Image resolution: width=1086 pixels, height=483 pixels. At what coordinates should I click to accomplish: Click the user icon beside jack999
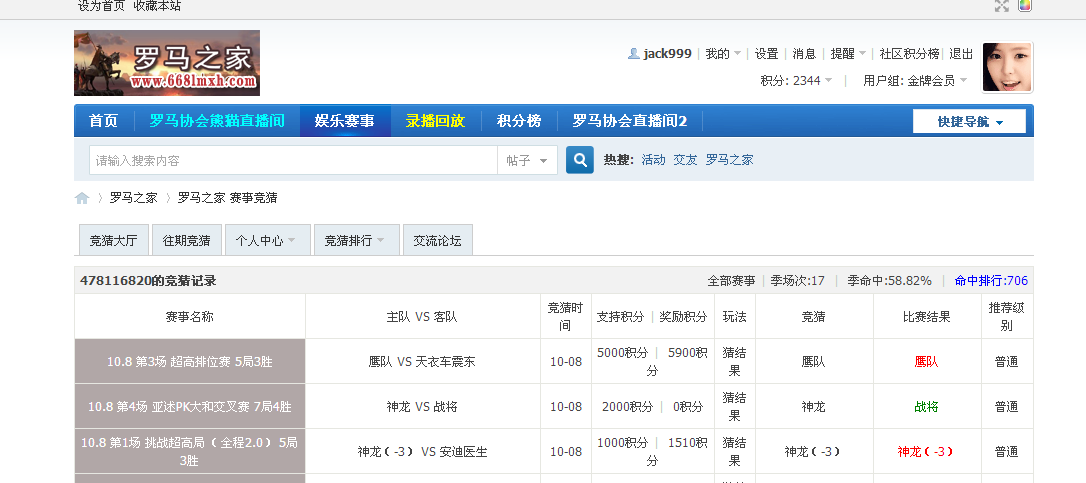(633, 54)
